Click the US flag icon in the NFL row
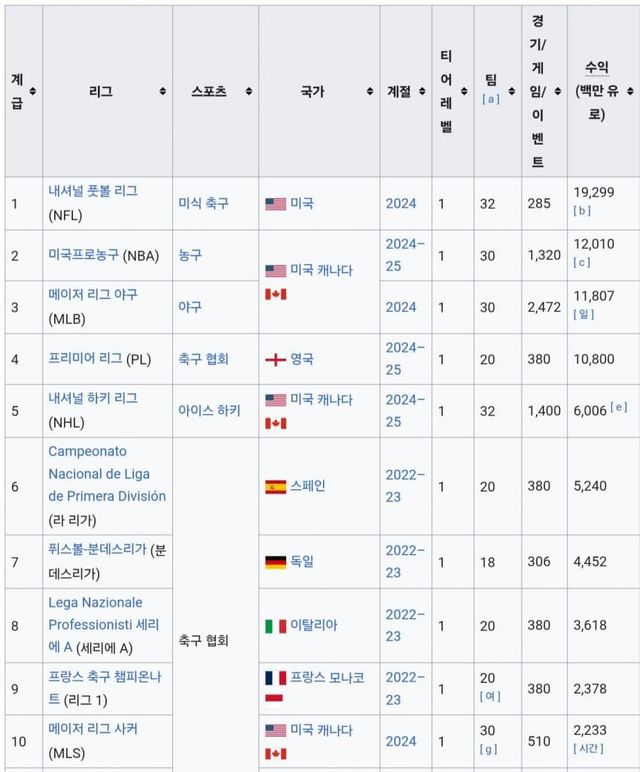This screenshot has height=772, width=640. [x=275, y=204]
